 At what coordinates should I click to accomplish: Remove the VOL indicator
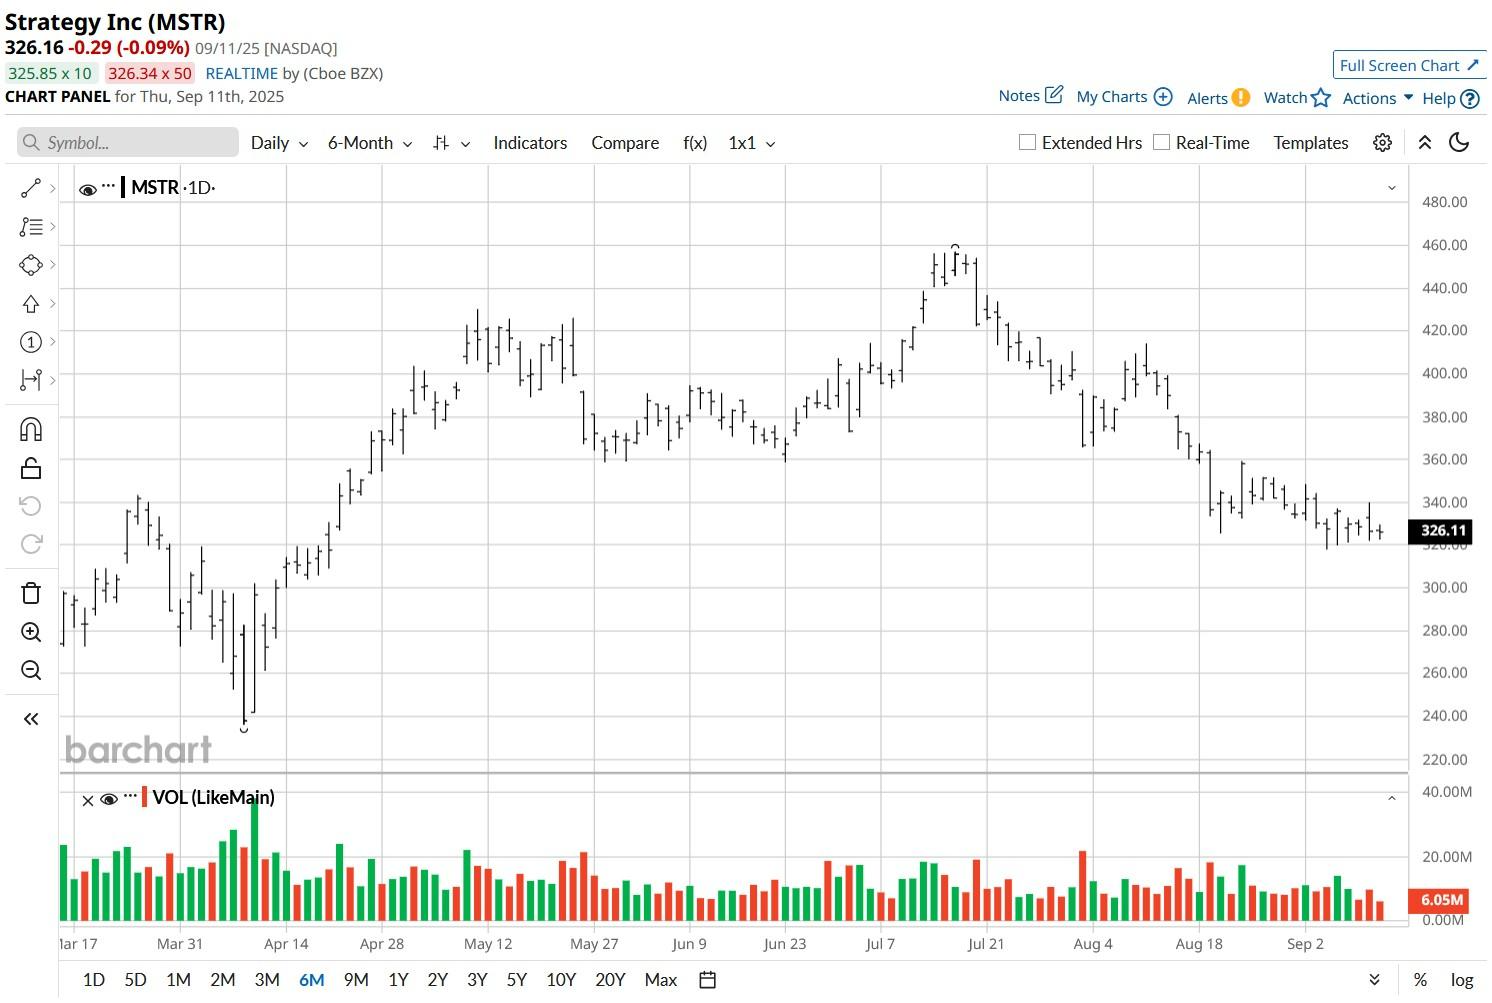click(x=87, y=800)
